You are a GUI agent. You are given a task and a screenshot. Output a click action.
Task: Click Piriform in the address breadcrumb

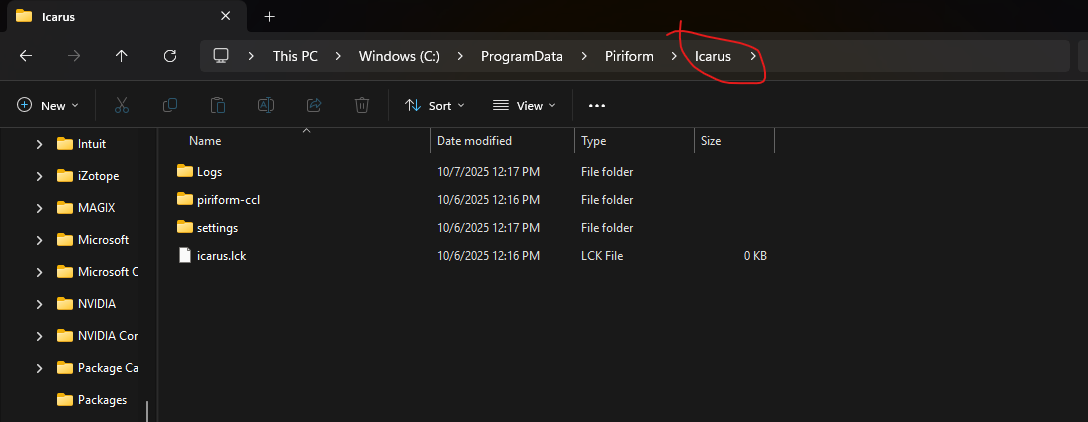click(x=629, y=56)
